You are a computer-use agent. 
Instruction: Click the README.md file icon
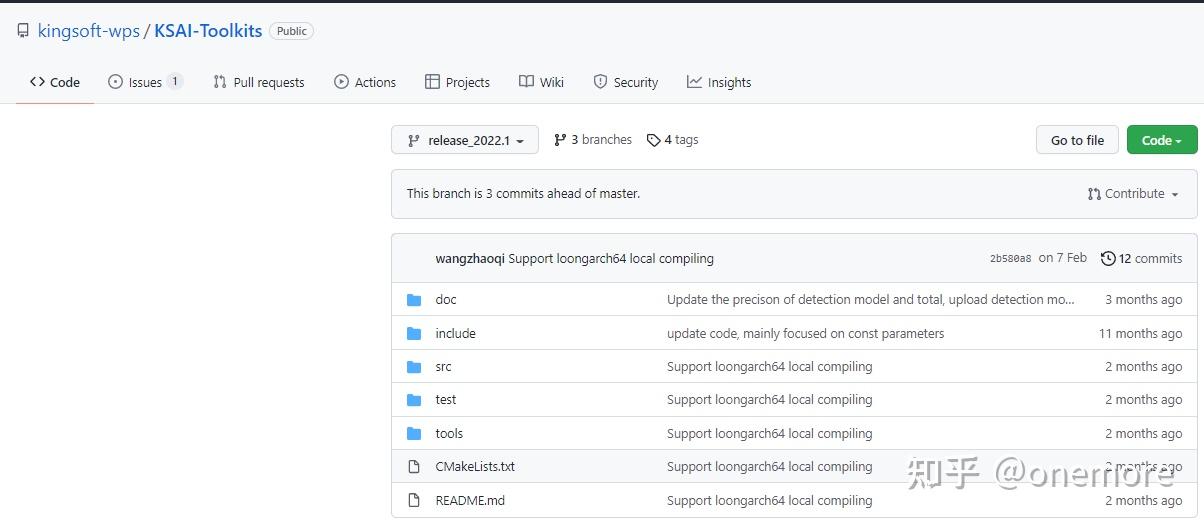[414, 500]
